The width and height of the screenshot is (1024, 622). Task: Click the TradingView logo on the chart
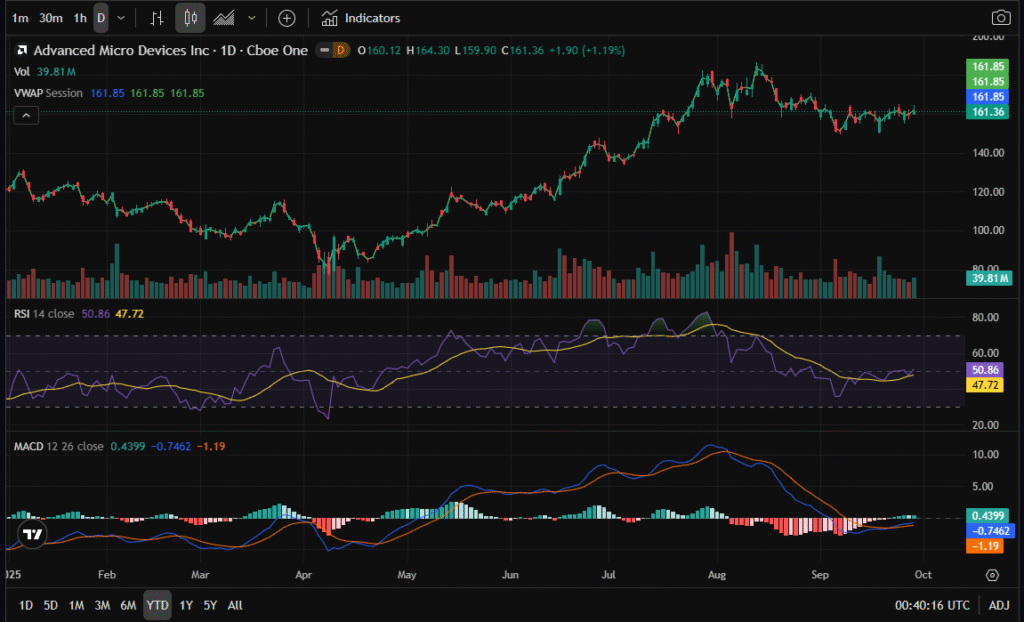(32, 534)
